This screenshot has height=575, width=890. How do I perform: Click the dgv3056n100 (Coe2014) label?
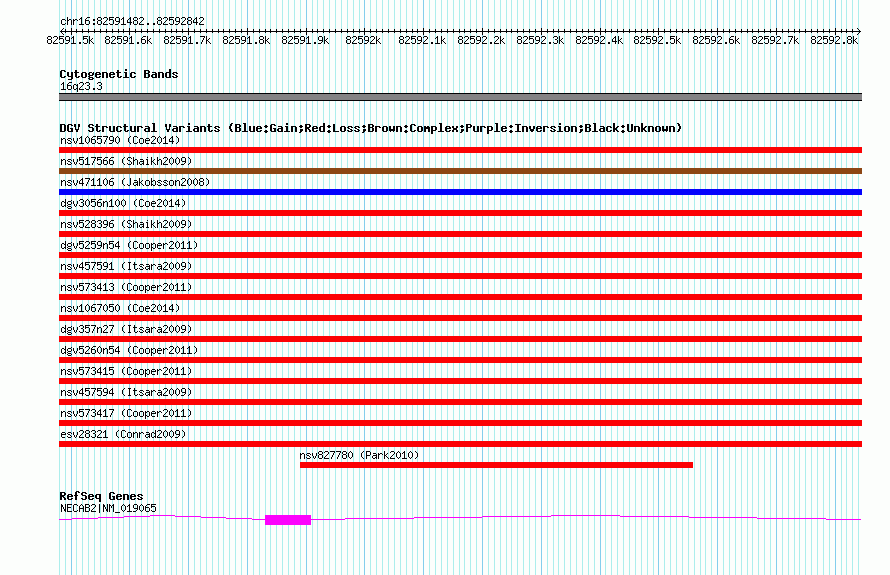[123, 203]
